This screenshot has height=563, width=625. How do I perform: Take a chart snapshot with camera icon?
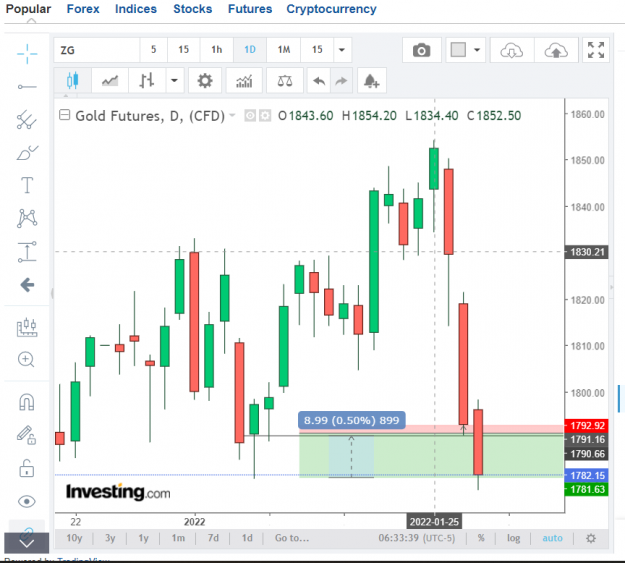click(x=421, y=50)
